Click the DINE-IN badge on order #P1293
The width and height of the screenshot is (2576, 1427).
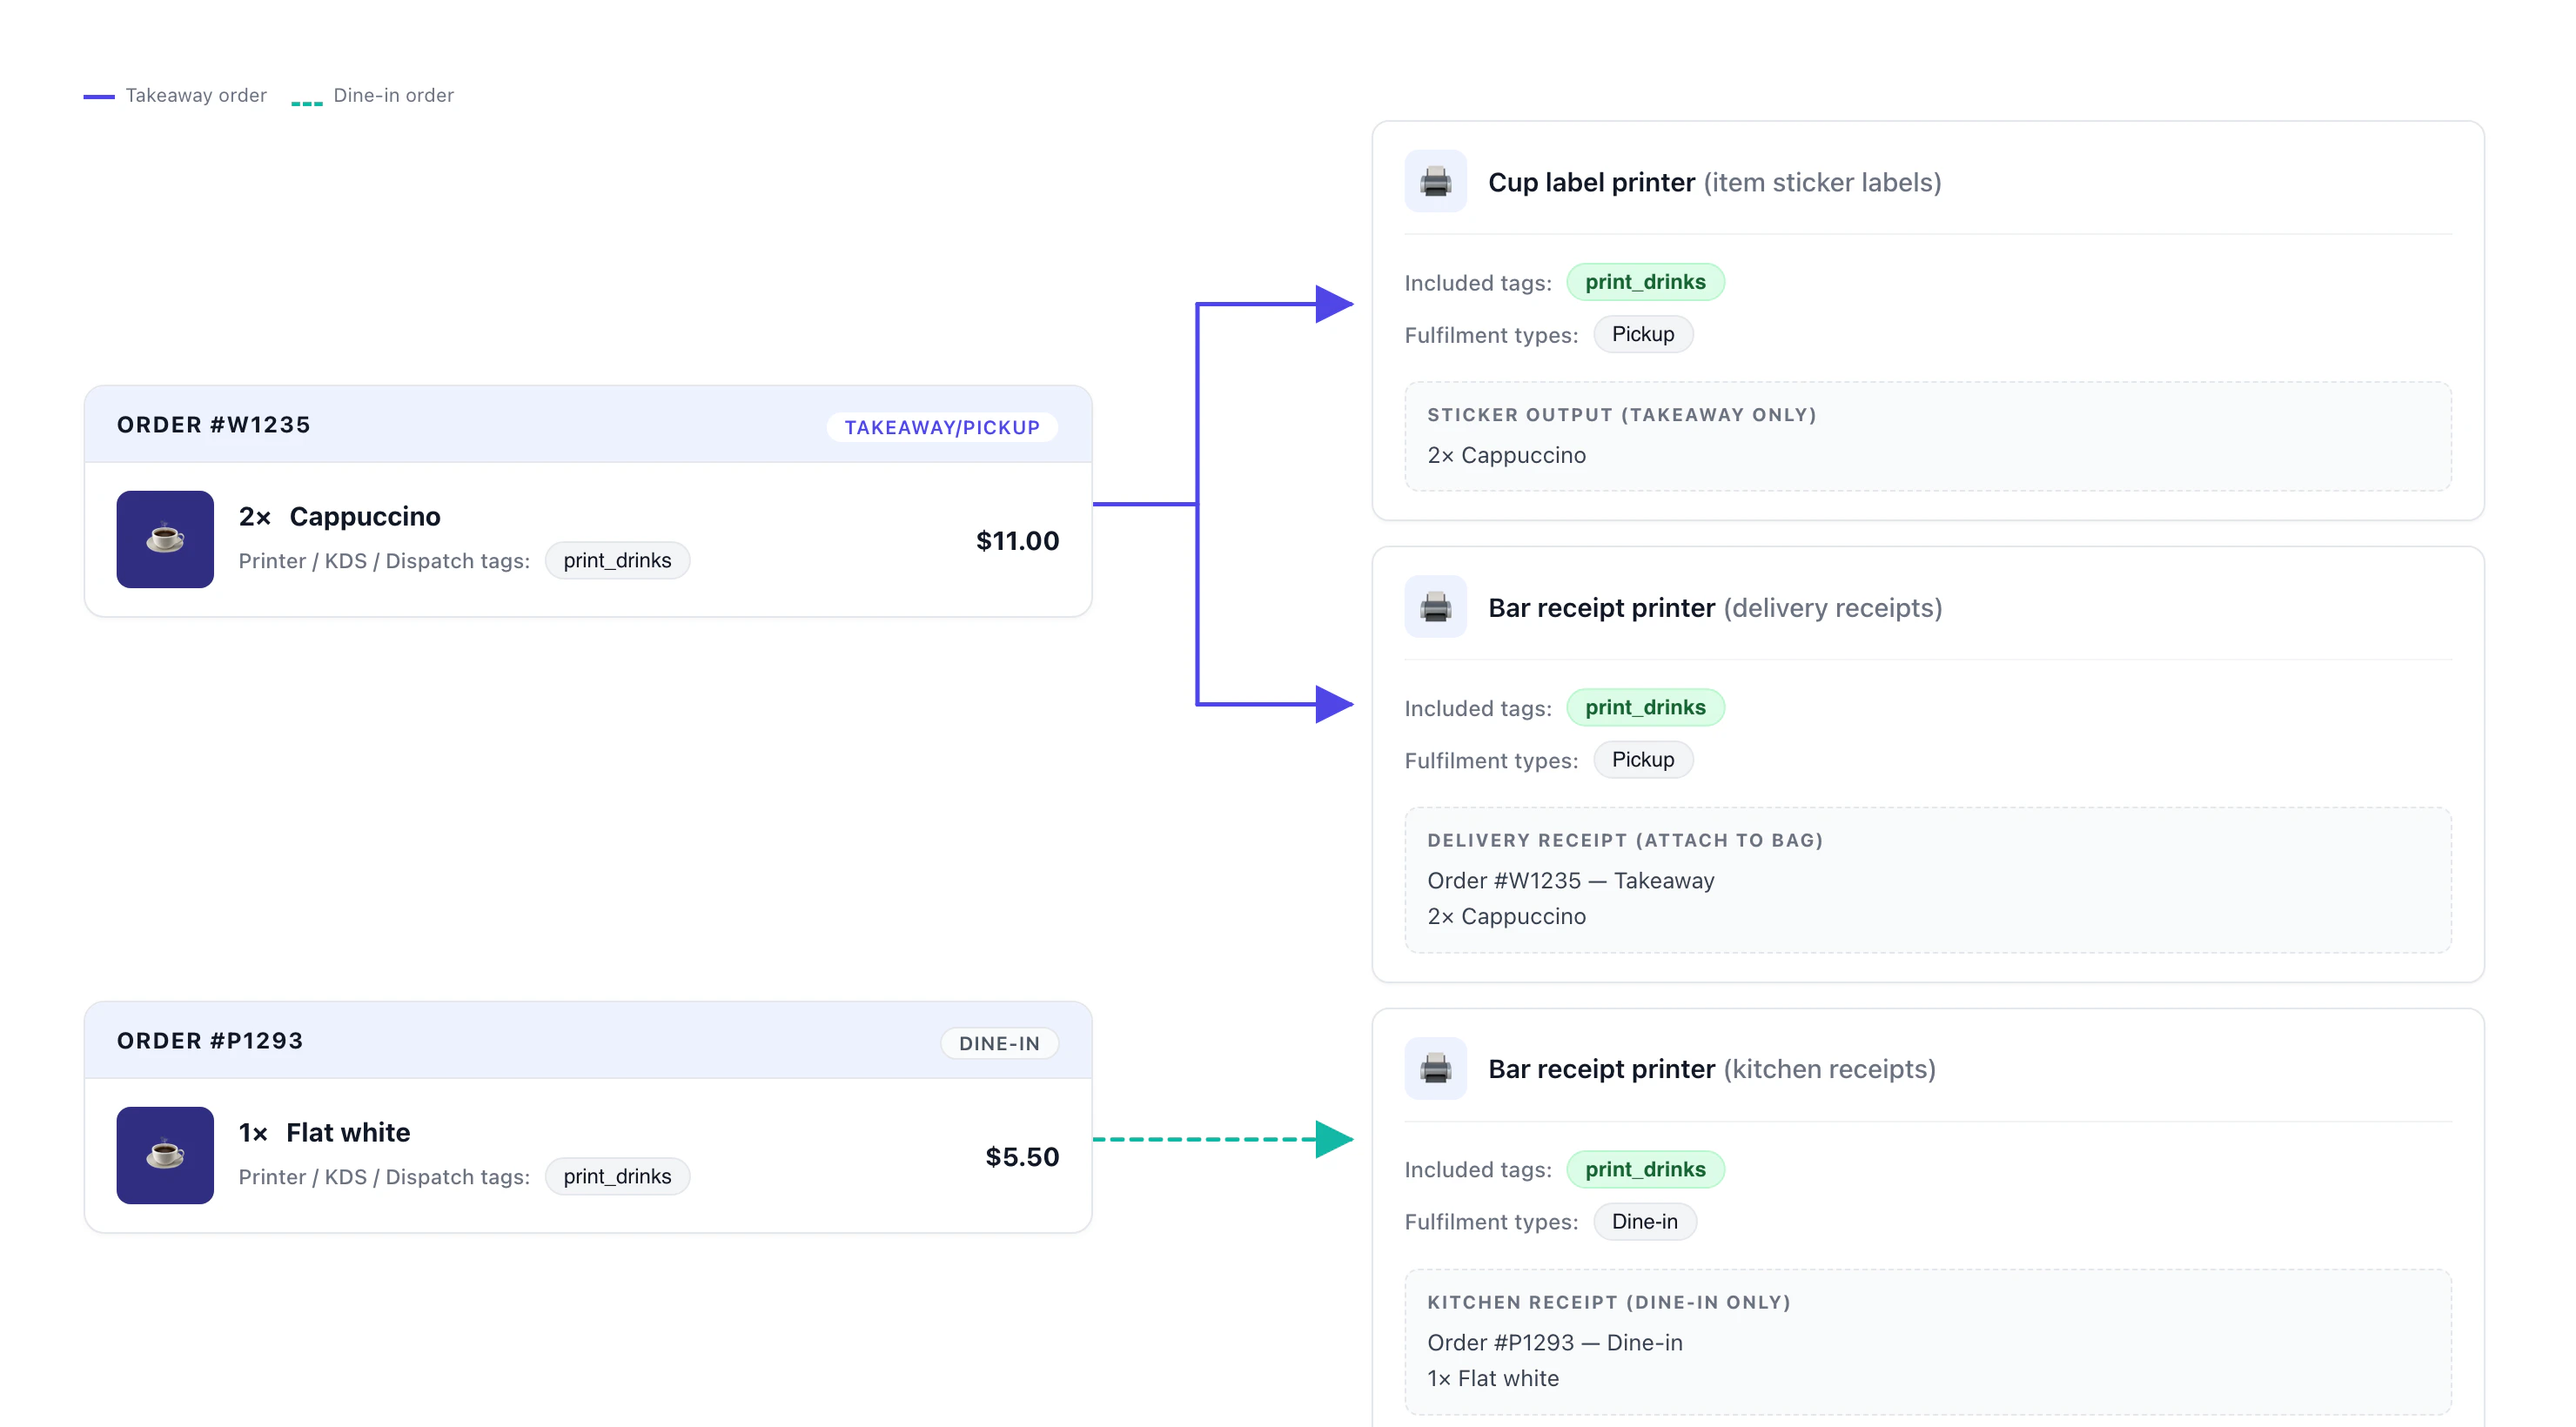(999, 1043)
